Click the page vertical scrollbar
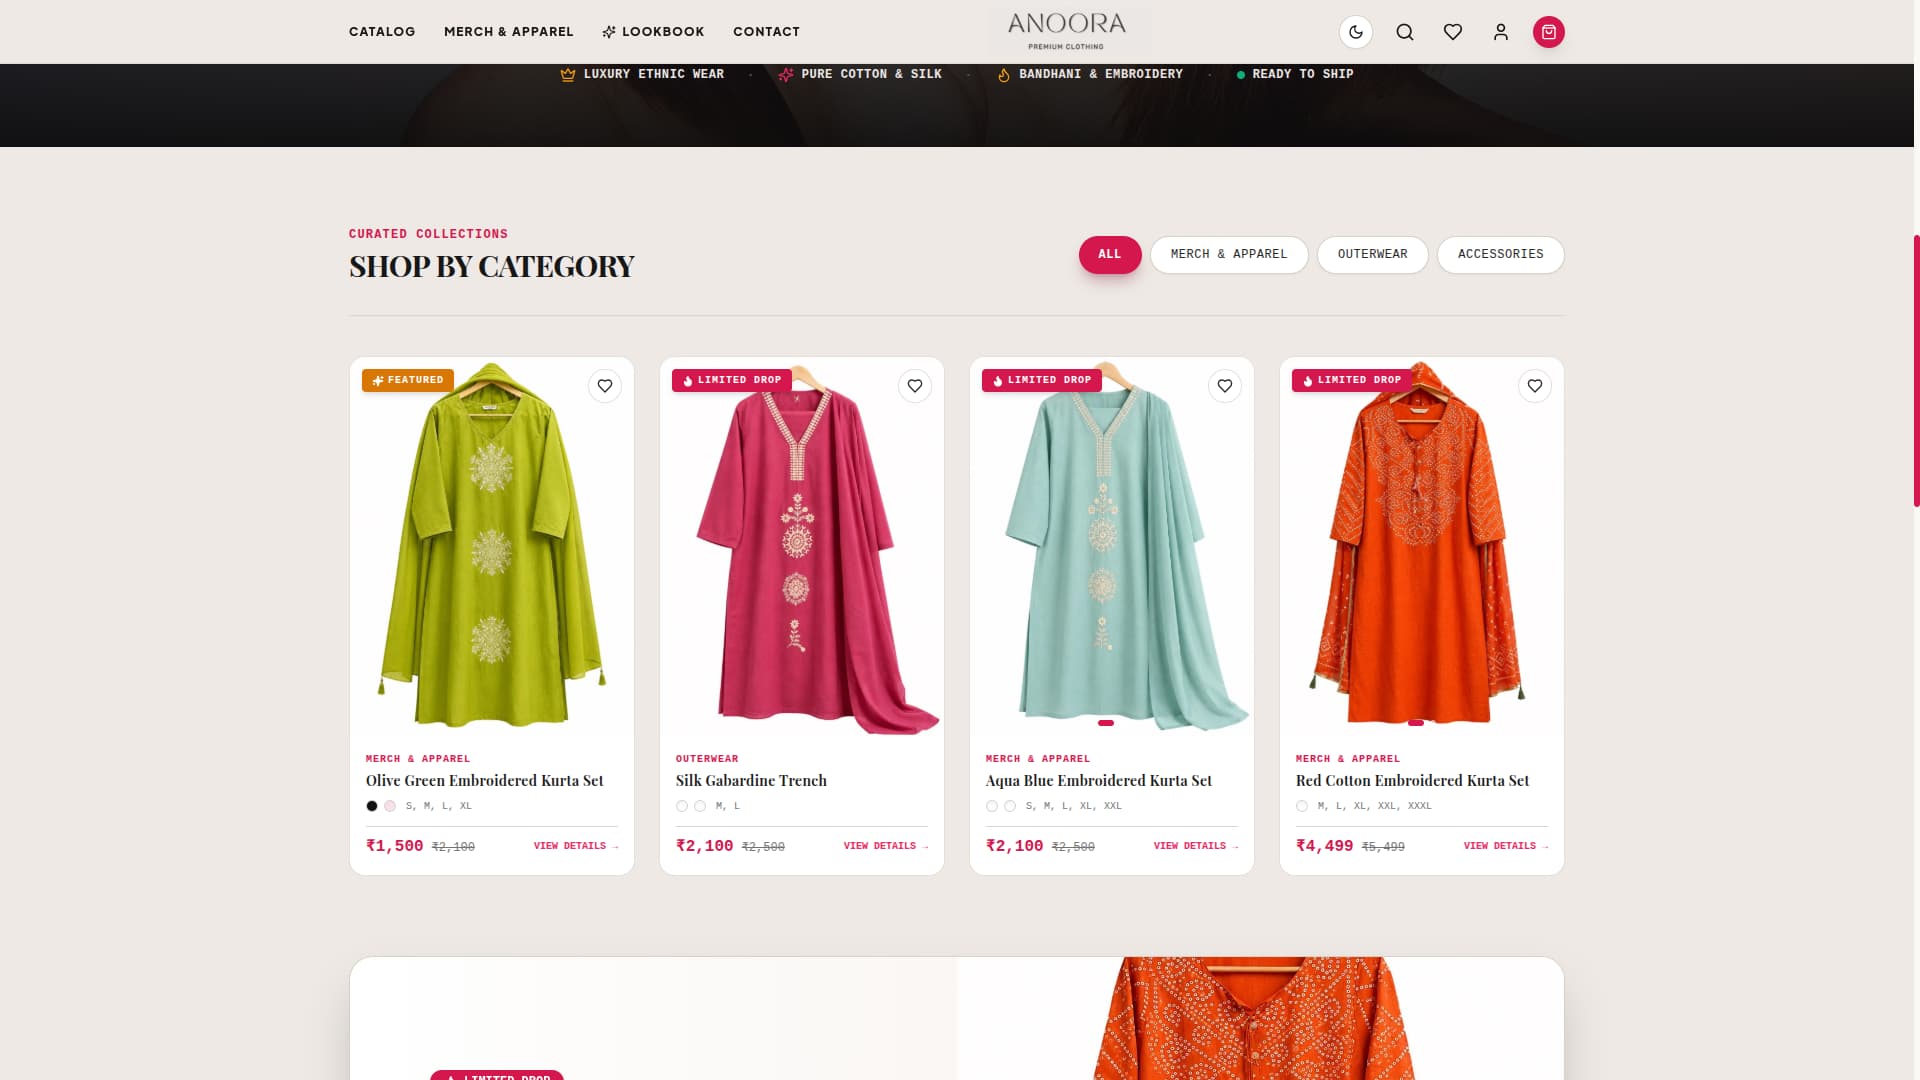Screen dimensions: 1920x1080 tap(1916, 371)
